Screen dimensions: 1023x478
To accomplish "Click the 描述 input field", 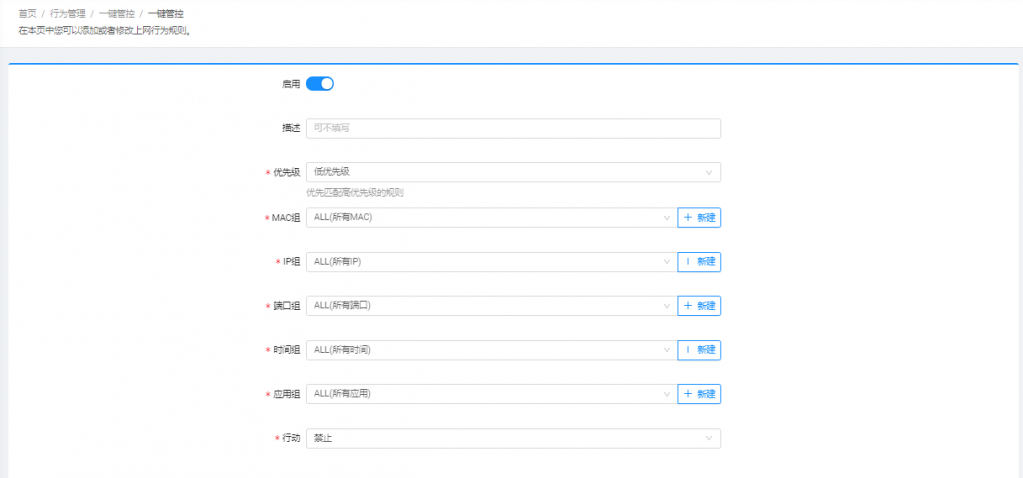I will tap(513, 128).
